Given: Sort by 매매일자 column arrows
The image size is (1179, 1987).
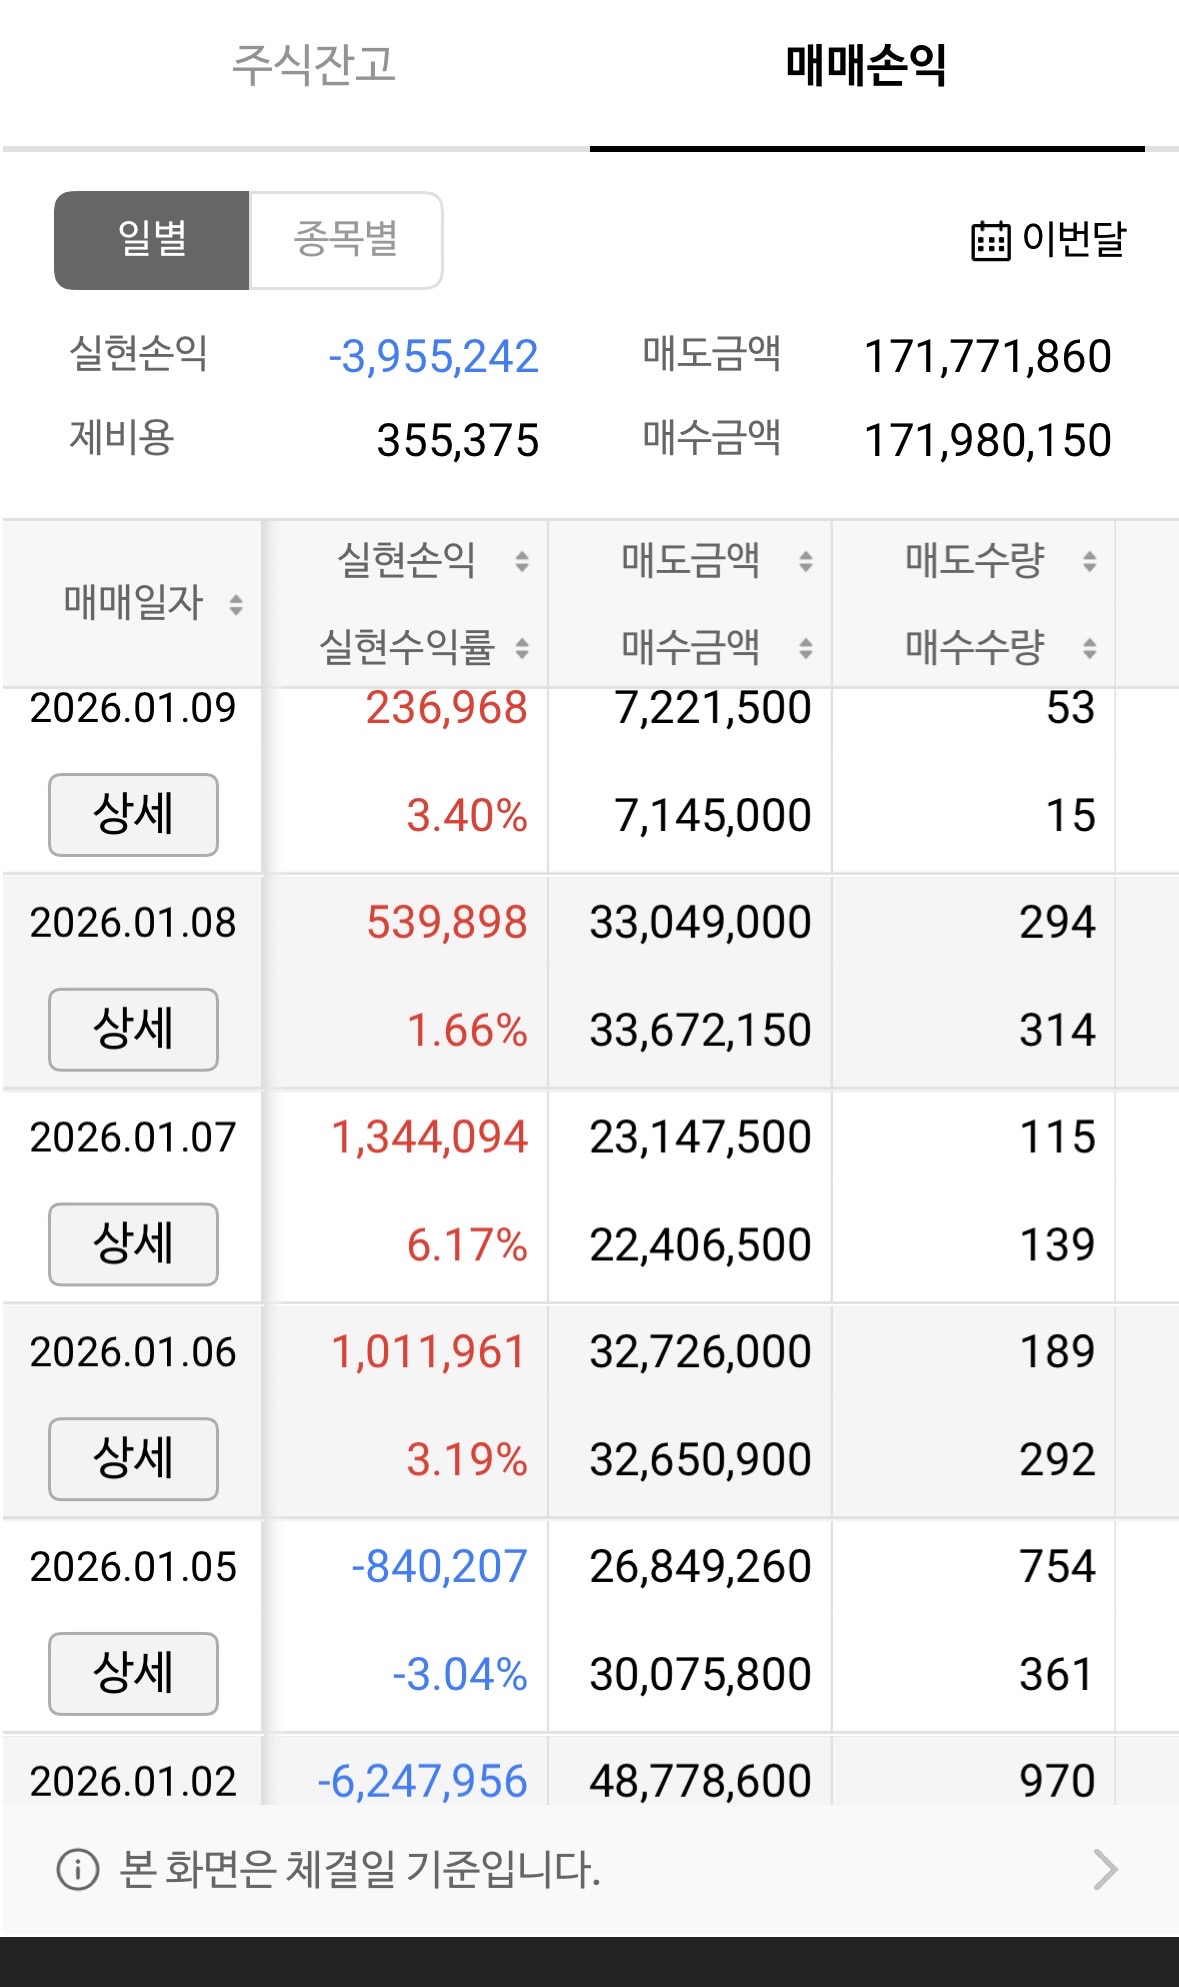Looking at the screenshot, I should (236, 604).
